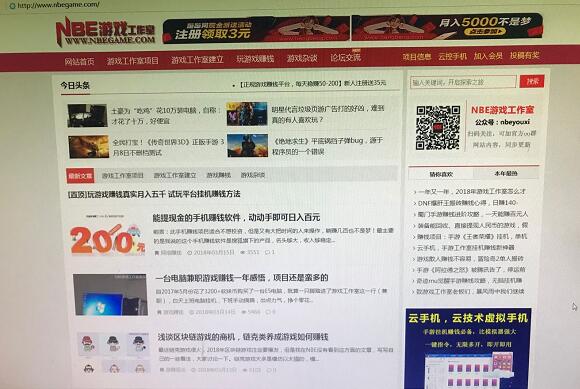Click view count icon under 能提现金的手机赚钱软件
This screenshot has height=389, width=580.
243,252
